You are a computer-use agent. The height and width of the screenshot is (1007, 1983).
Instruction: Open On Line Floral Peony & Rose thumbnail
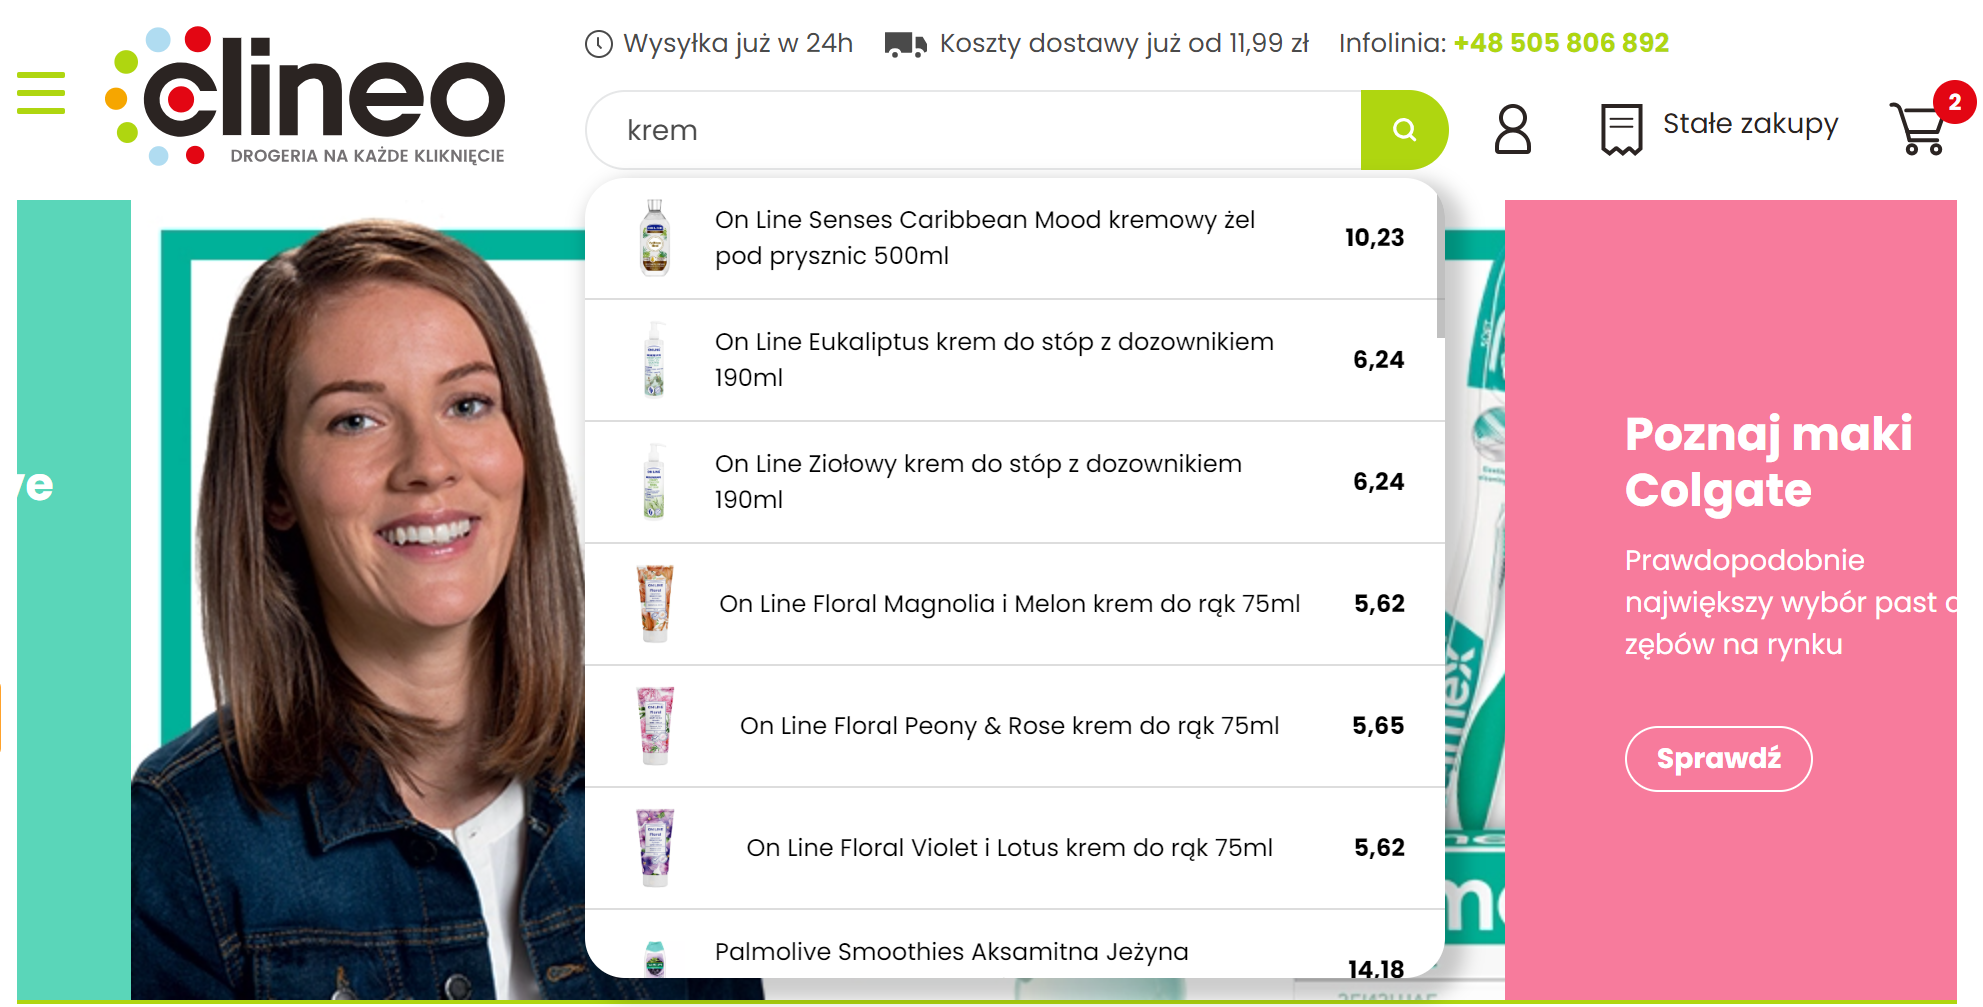656,726
